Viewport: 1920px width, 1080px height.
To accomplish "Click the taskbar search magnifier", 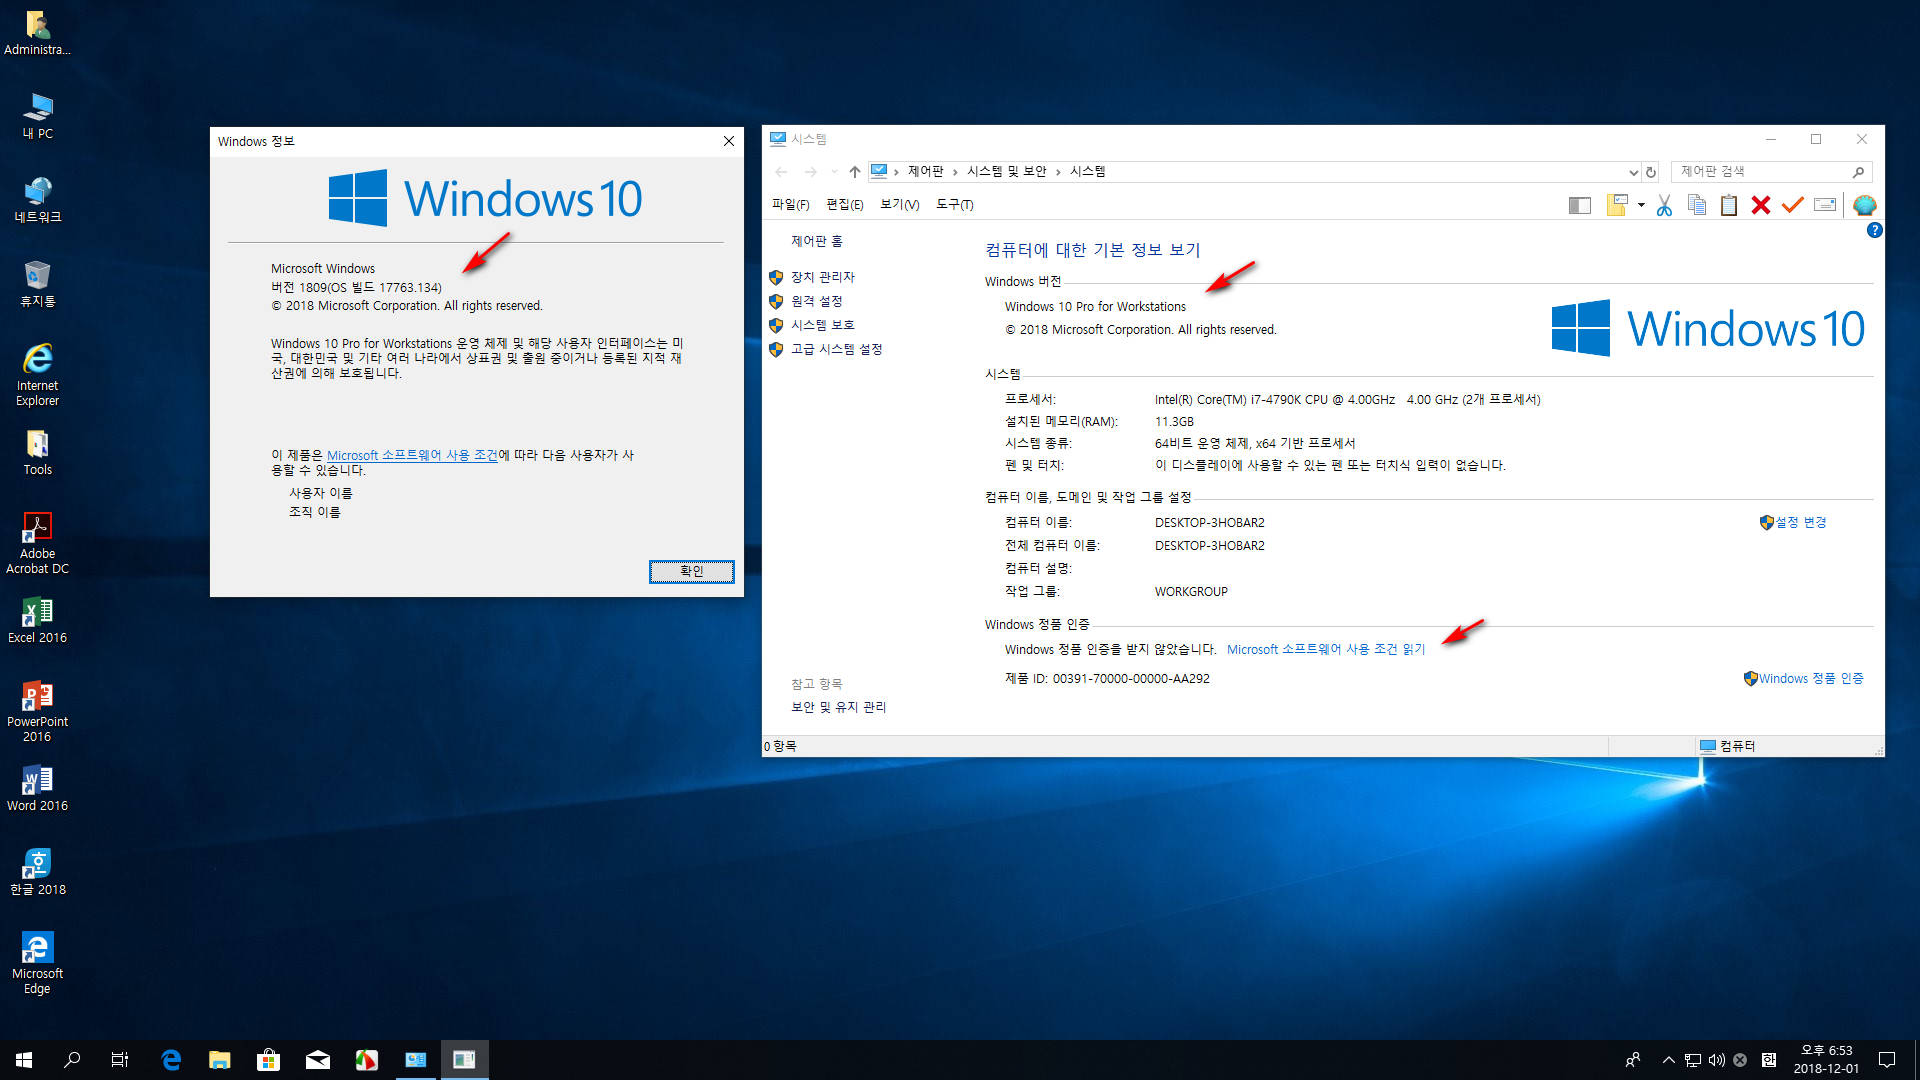I will click(x=72, y=1060).
